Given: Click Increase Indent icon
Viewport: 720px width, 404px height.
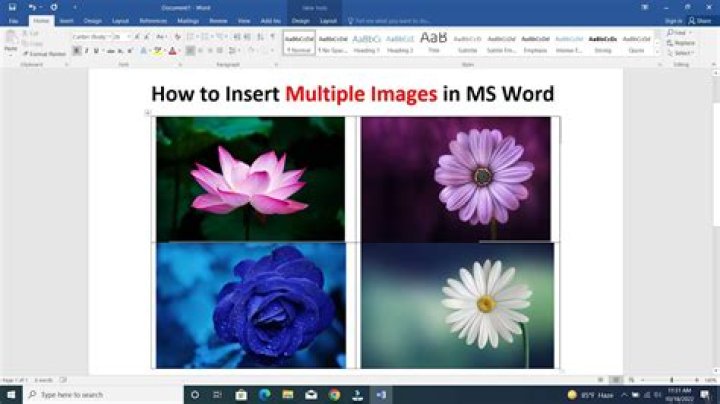Looking at the screenshot, I should (248, 37).
